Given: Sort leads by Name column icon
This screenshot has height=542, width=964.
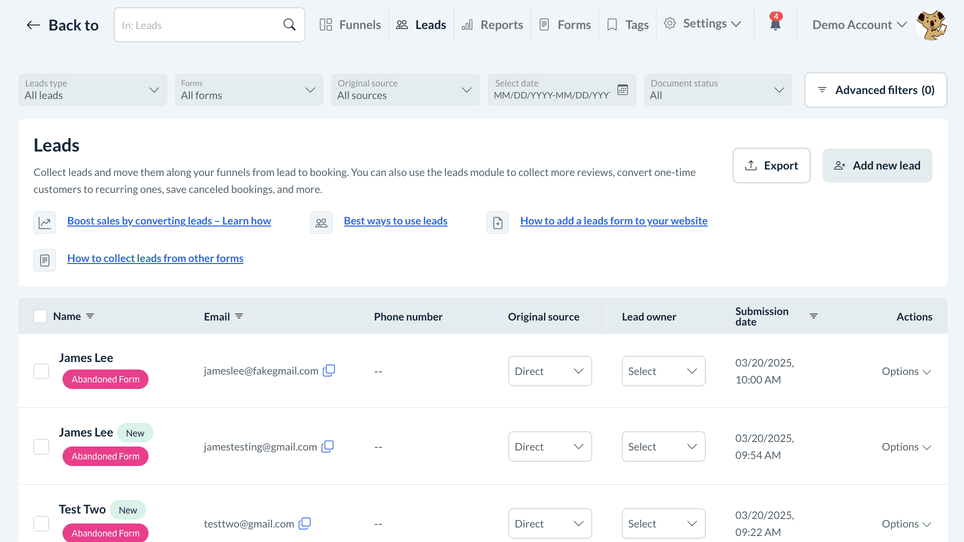Looking at the screenshot, I should click(90, 316).
